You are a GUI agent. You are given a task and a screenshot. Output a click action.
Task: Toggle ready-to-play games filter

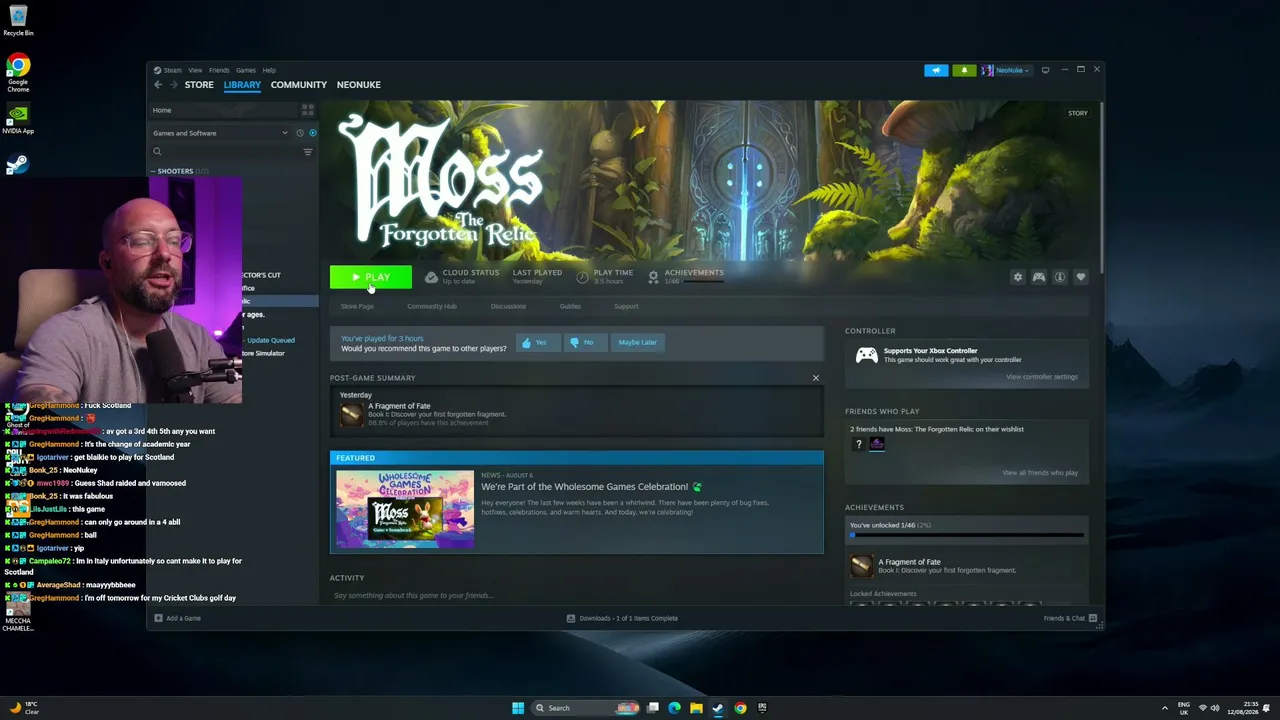tap(312, 133)
